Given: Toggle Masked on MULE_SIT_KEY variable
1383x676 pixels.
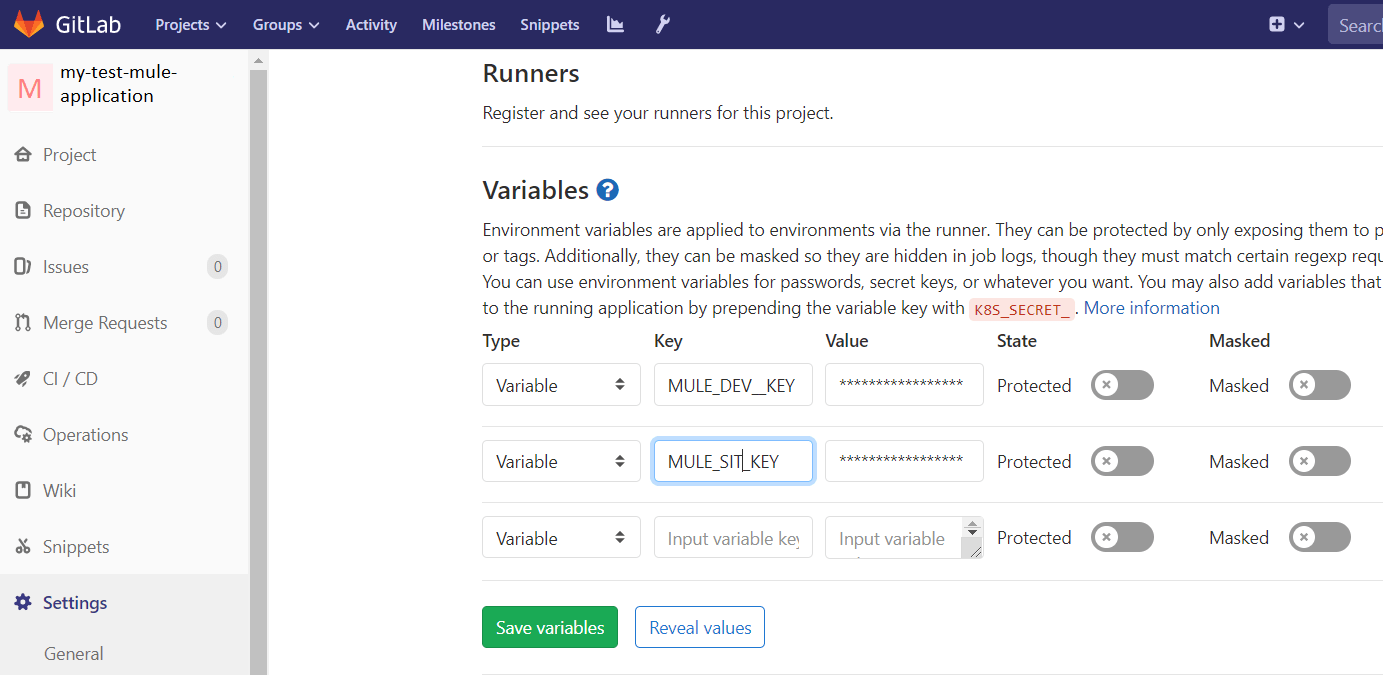Looking at the screenshot, I should [1319, 460].
